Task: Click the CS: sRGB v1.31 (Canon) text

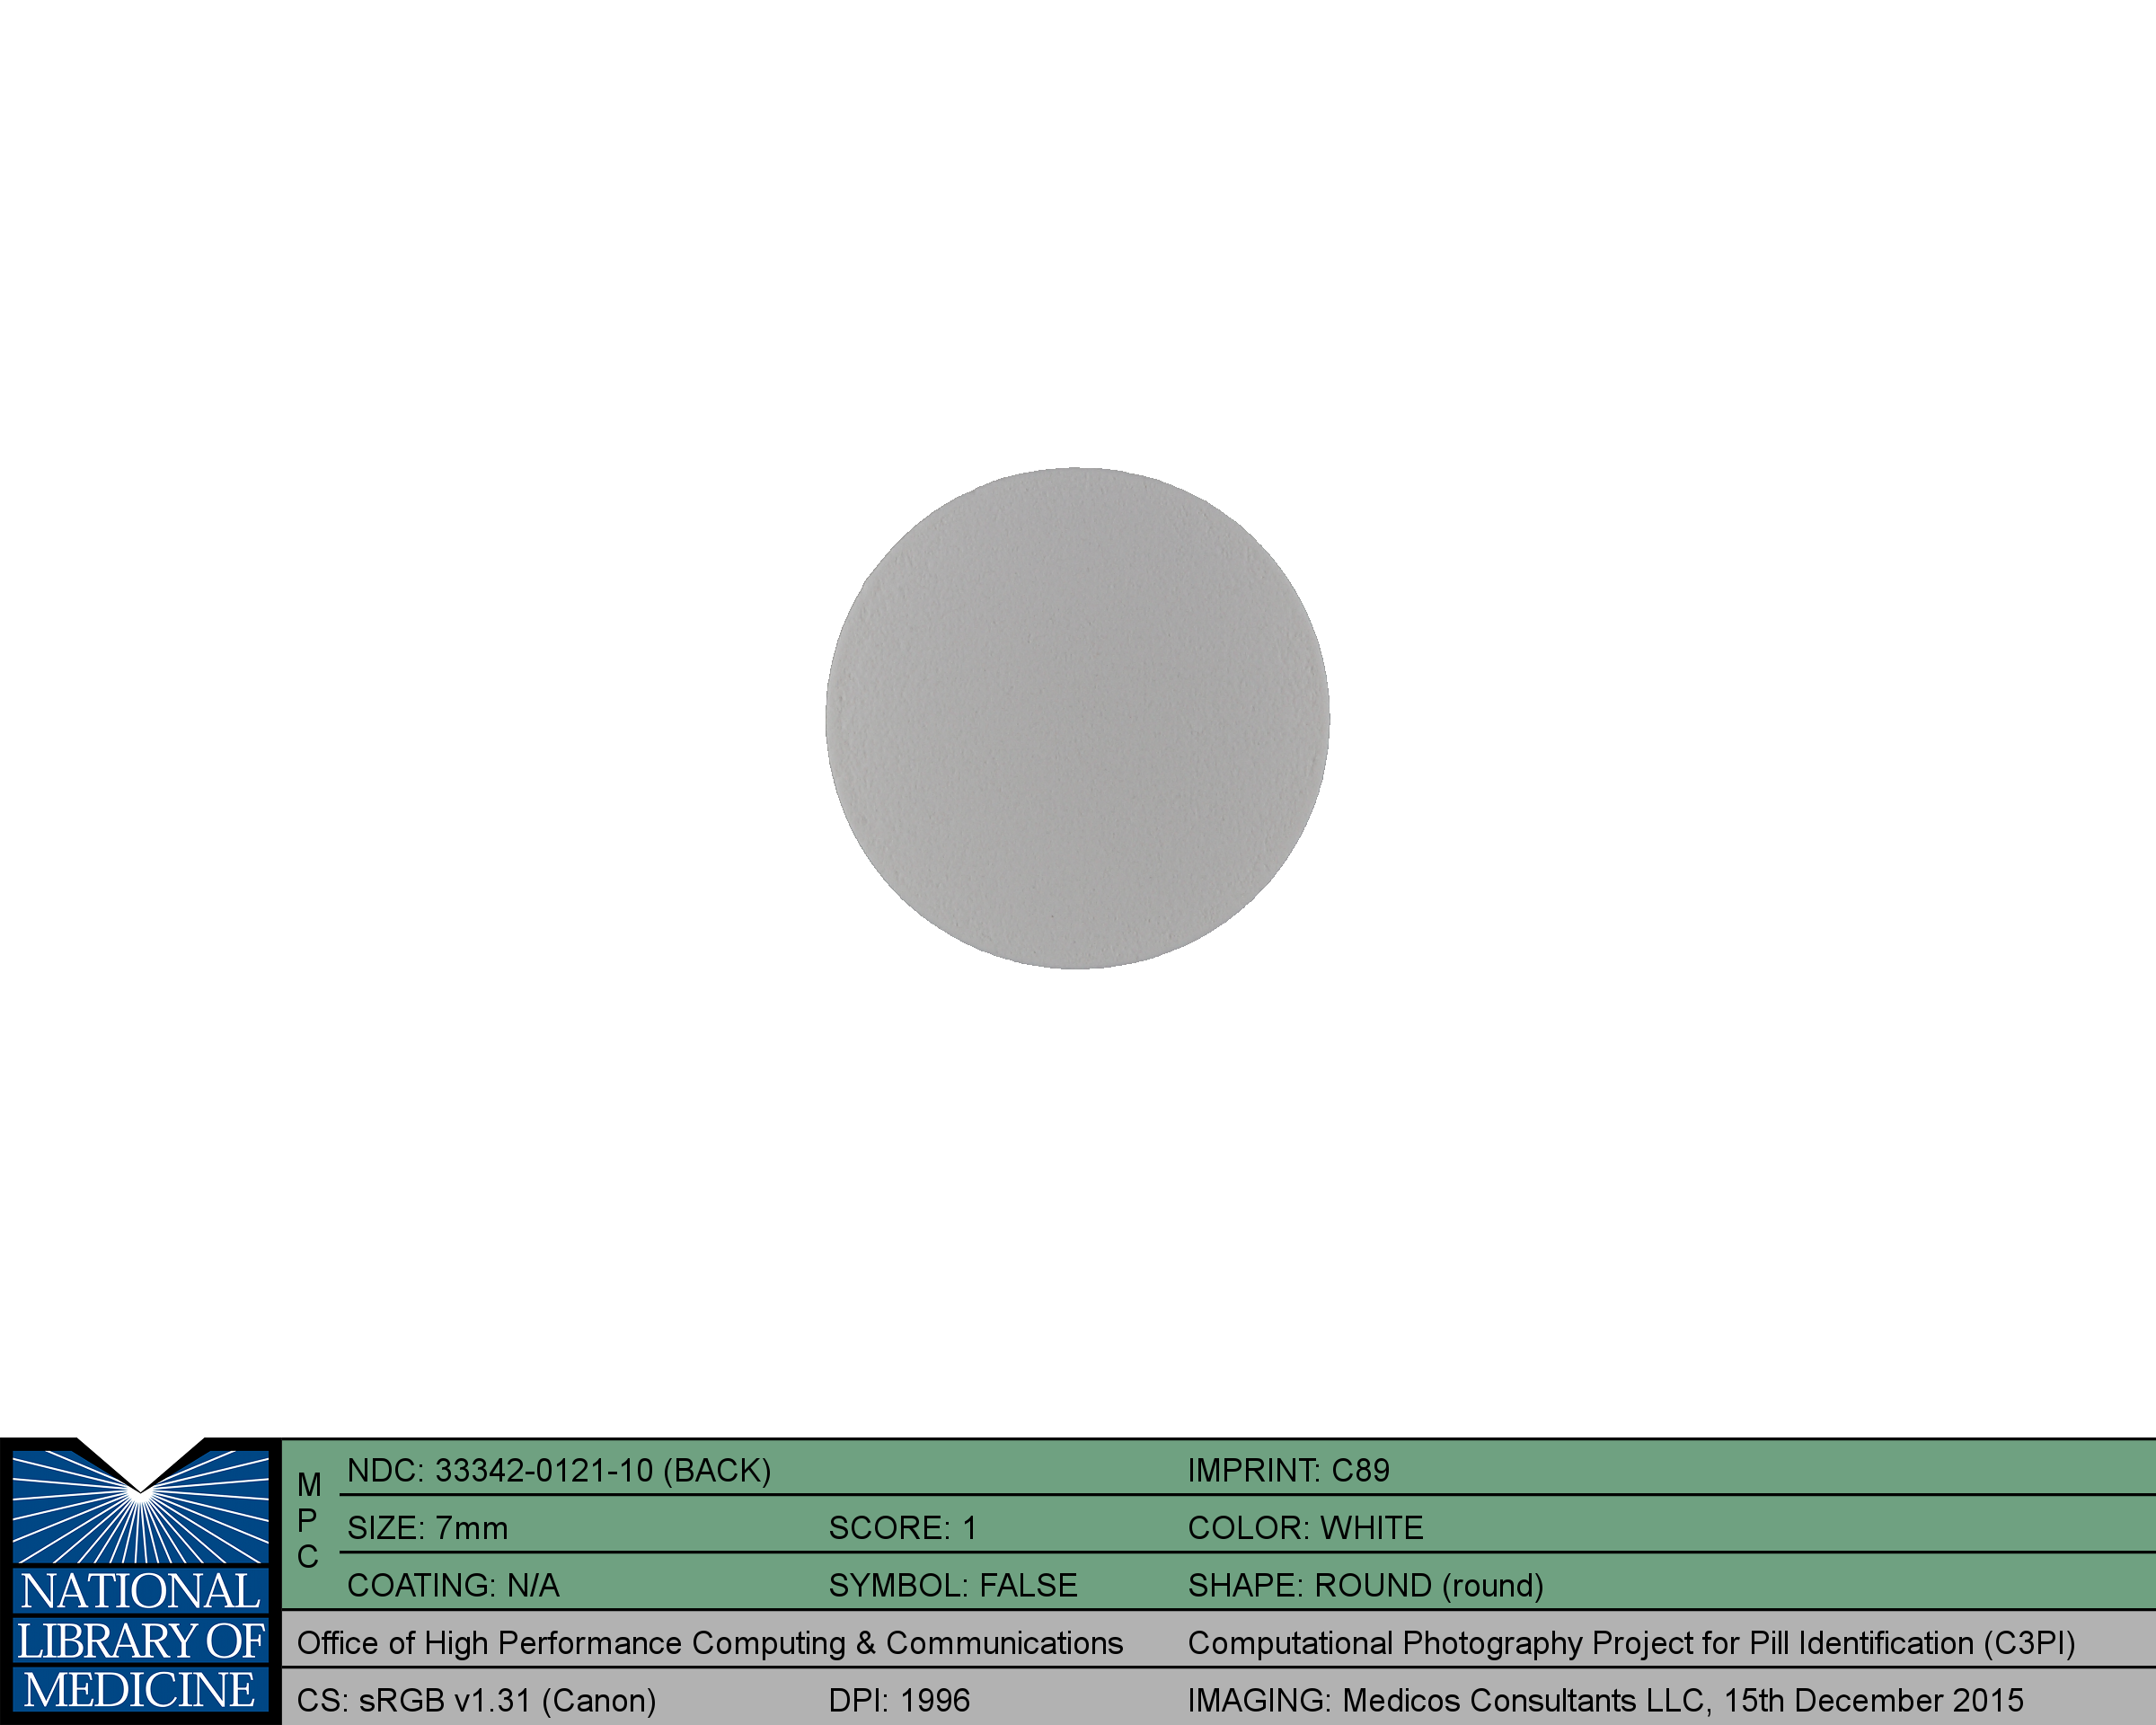Action: [x=476, y=1700]
